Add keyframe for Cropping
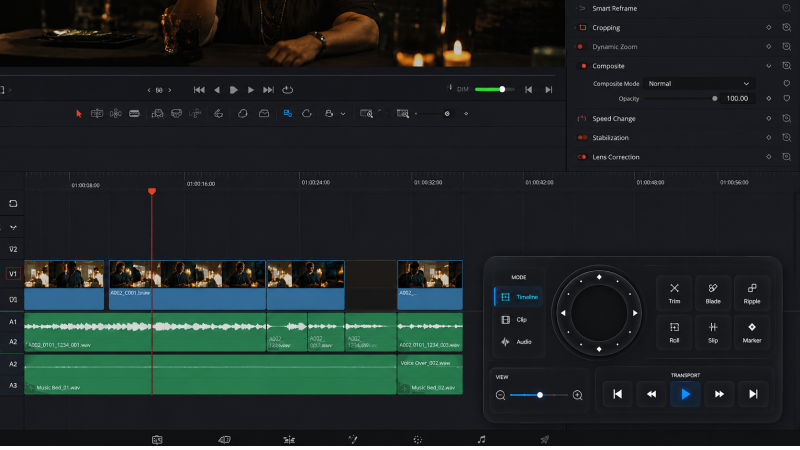Image resolution: width=800 pixels, height=450 pixels. (768, 28)
